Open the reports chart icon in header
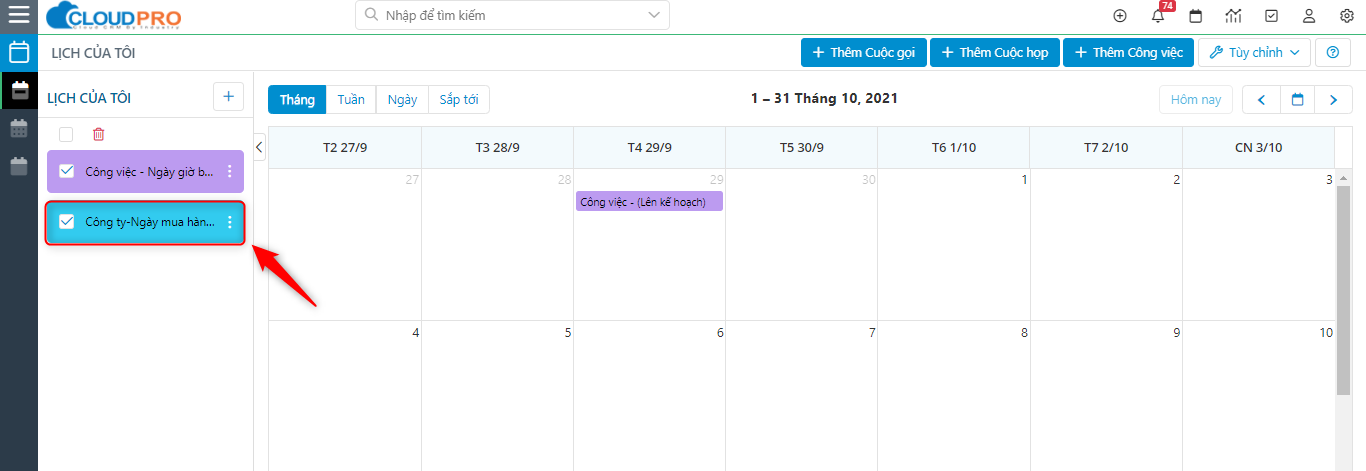 pyautogui.click(x=1233, y=16)
